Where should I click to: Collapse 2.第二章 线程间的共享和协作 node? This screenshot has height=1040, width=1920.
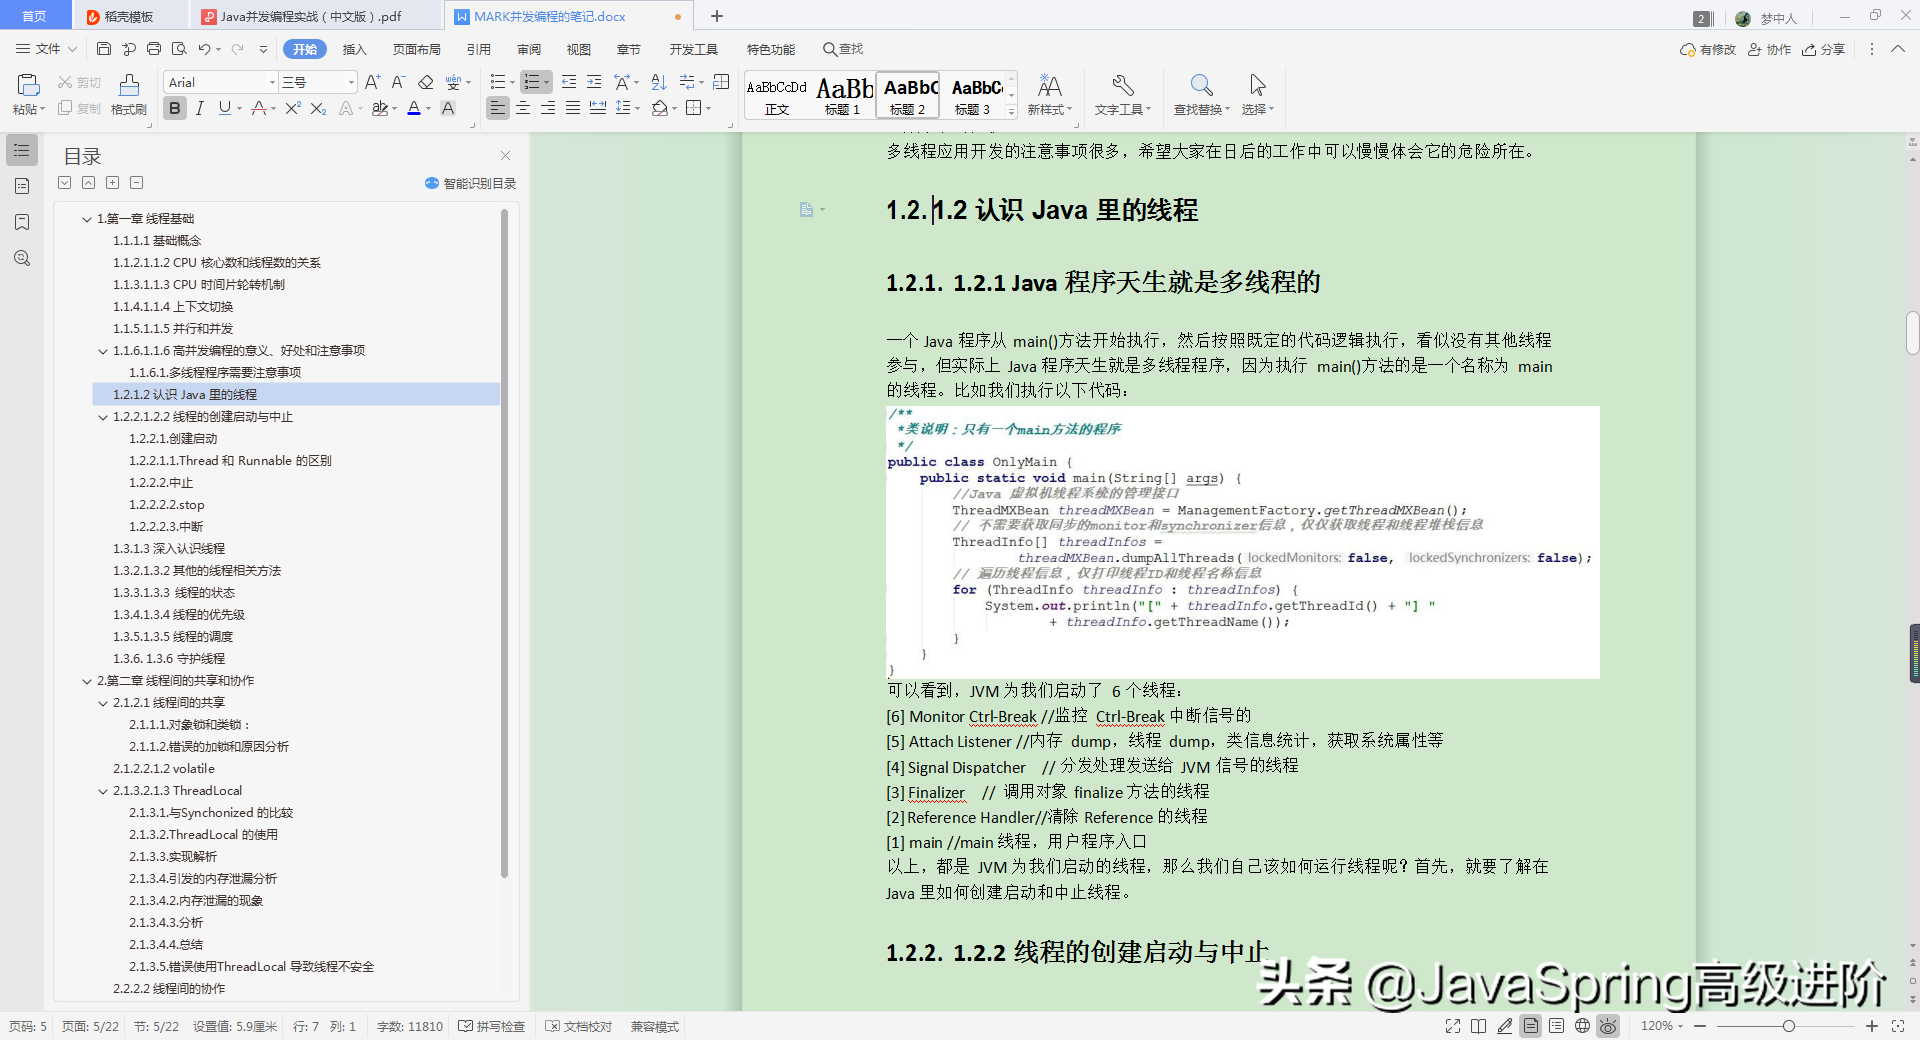pos(87,681)
